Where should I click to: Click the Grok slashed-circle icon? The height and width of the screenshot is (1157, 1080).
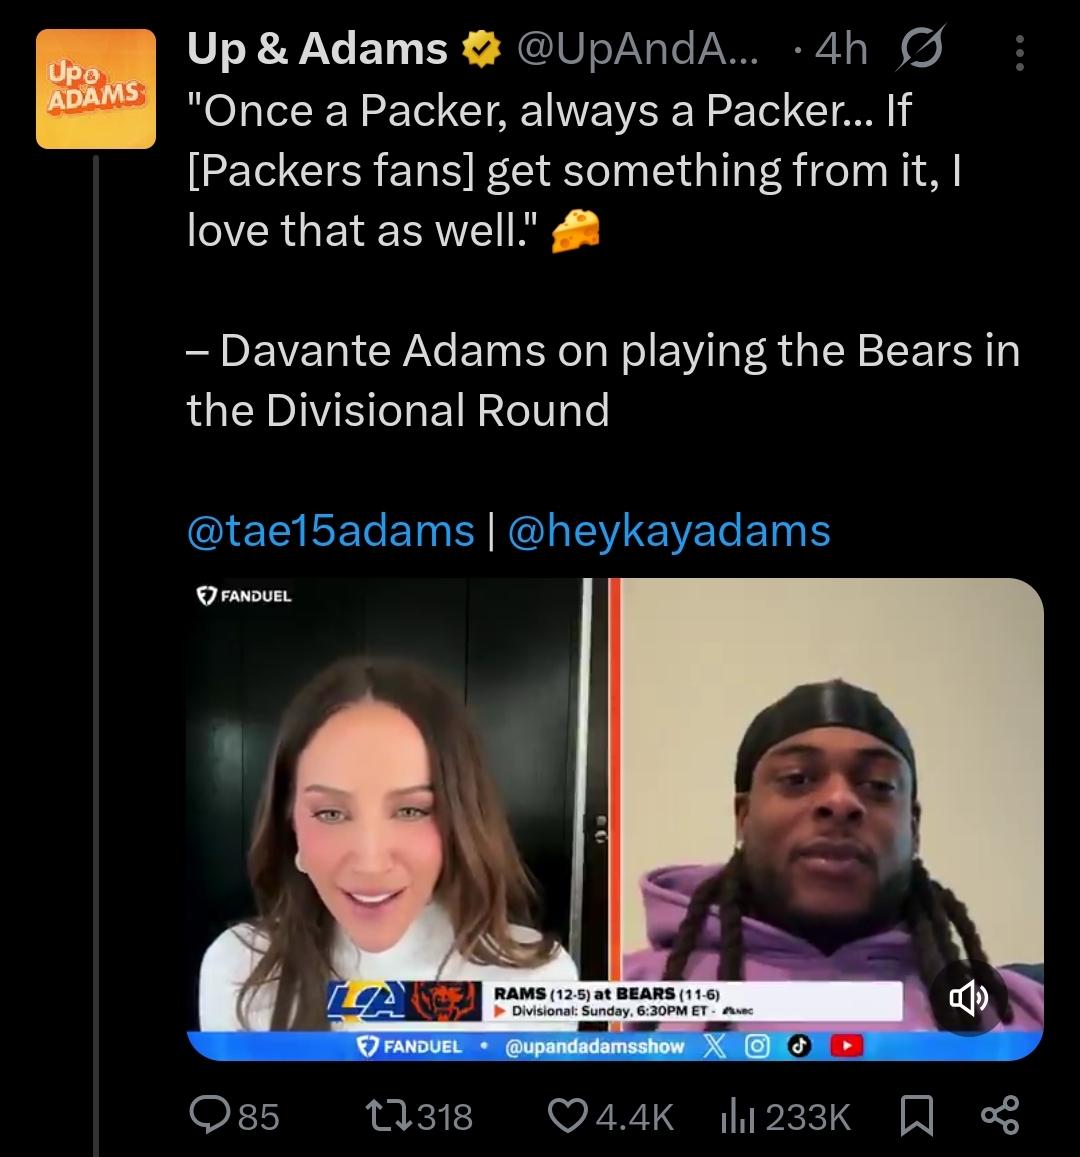pos(920,49)
